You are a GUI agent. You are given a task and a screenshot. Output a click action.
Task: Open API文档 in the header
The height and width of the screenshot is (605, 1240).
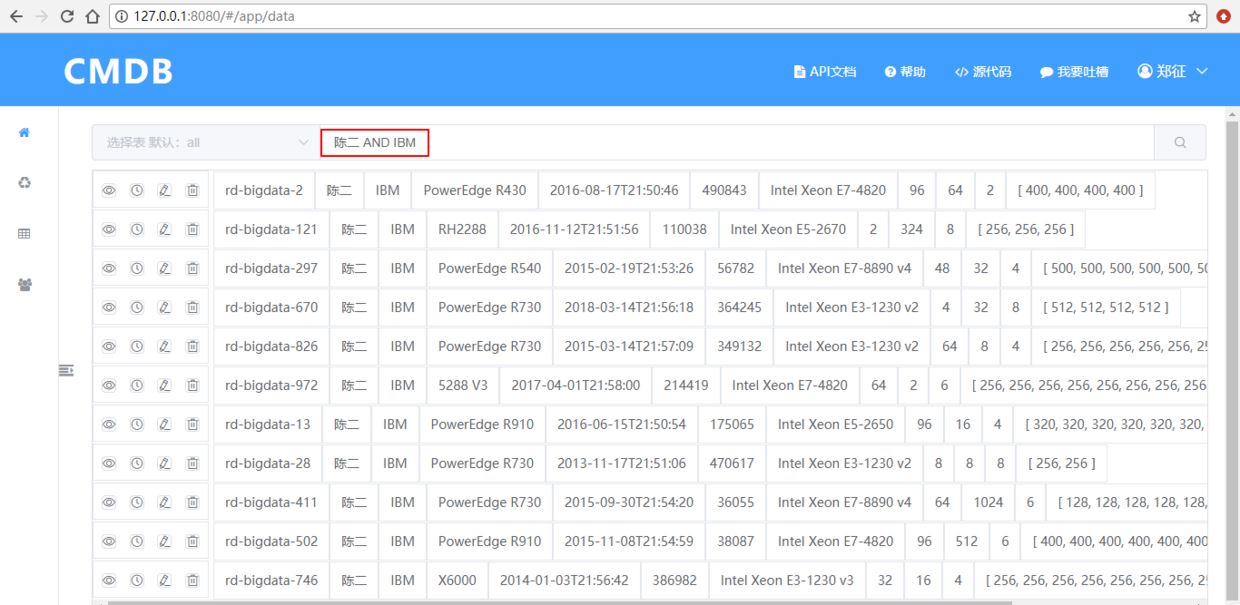825,72
